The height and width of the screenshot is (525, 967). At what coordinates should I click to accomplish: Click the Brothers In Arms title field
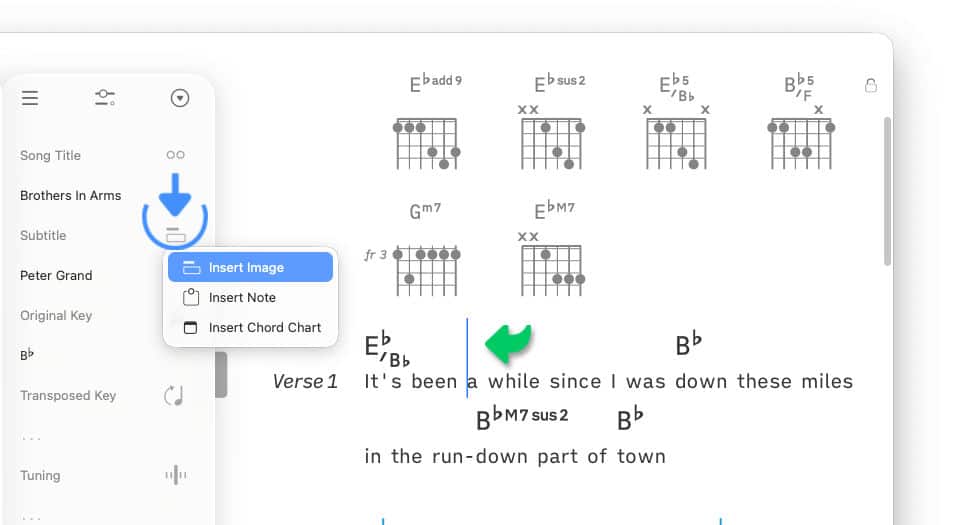(x=71, y=195)
